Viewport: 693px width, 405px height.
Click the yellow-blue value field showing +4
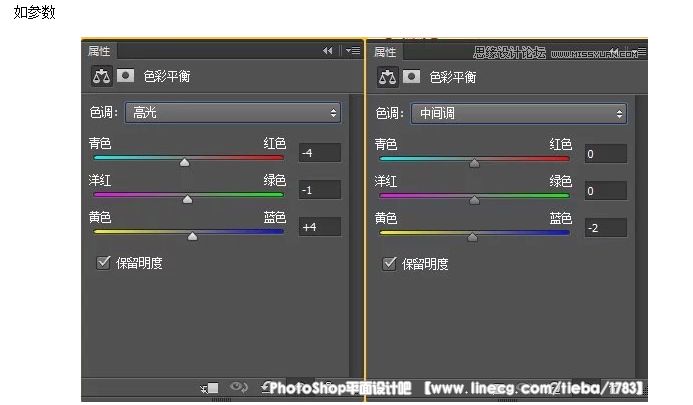pos(320,227)
